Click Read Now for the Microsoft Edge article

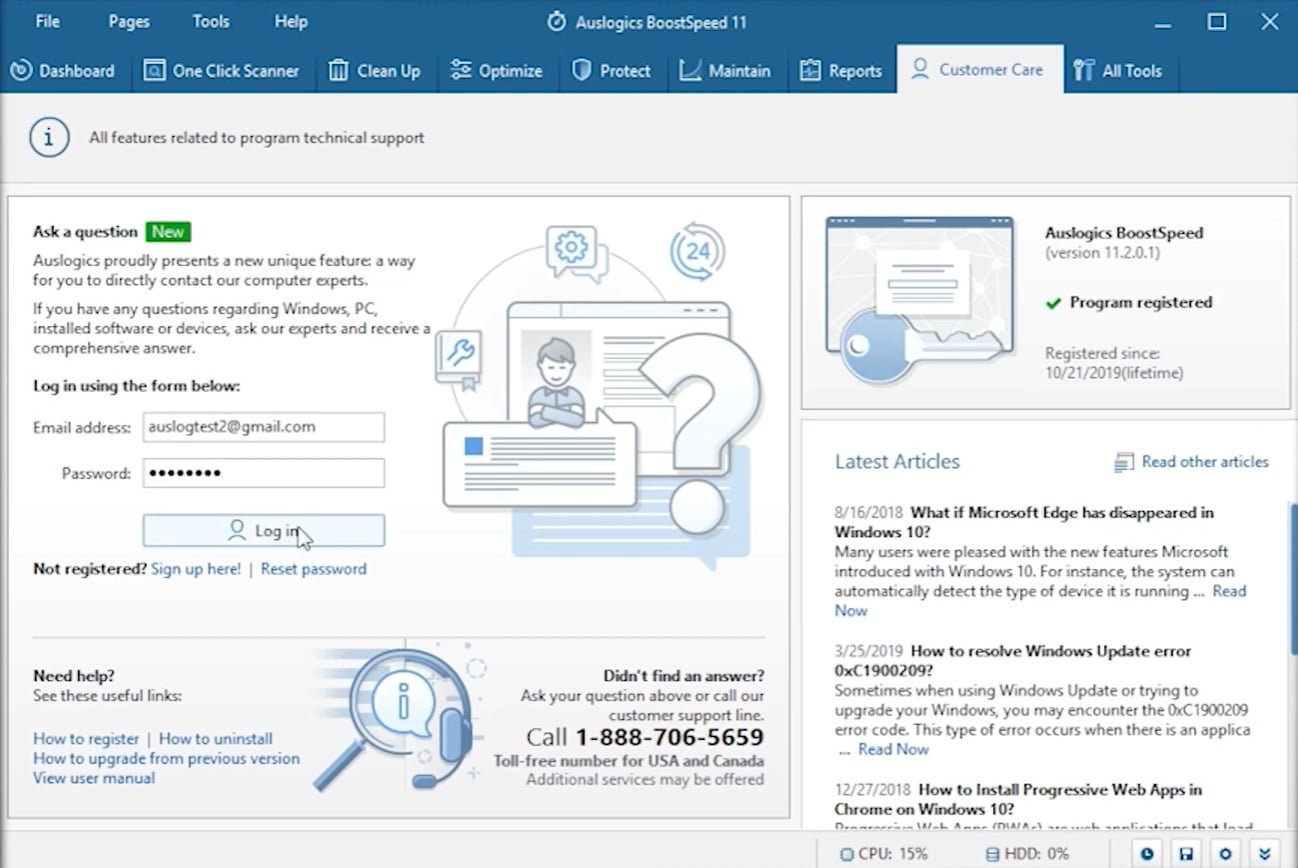tap(1230, 591)
